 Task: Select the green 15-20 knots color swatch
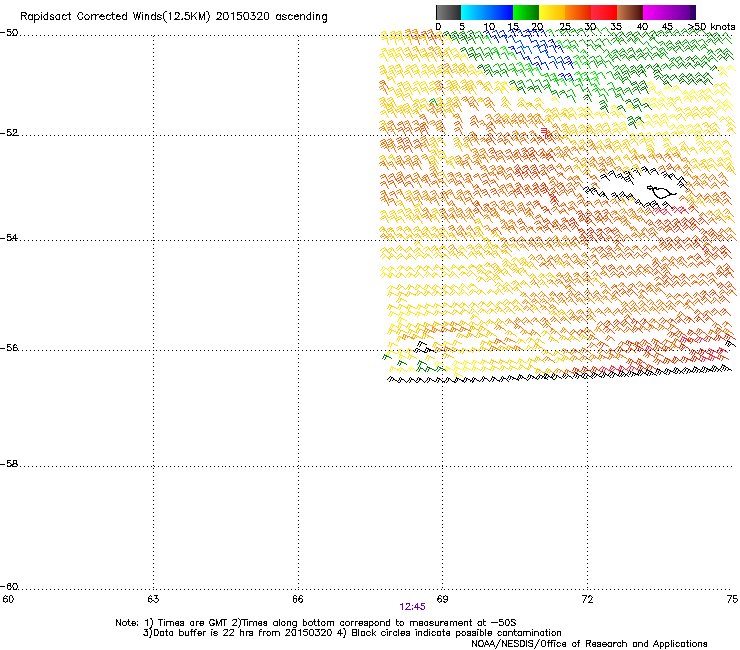click(x=526, y=12)
